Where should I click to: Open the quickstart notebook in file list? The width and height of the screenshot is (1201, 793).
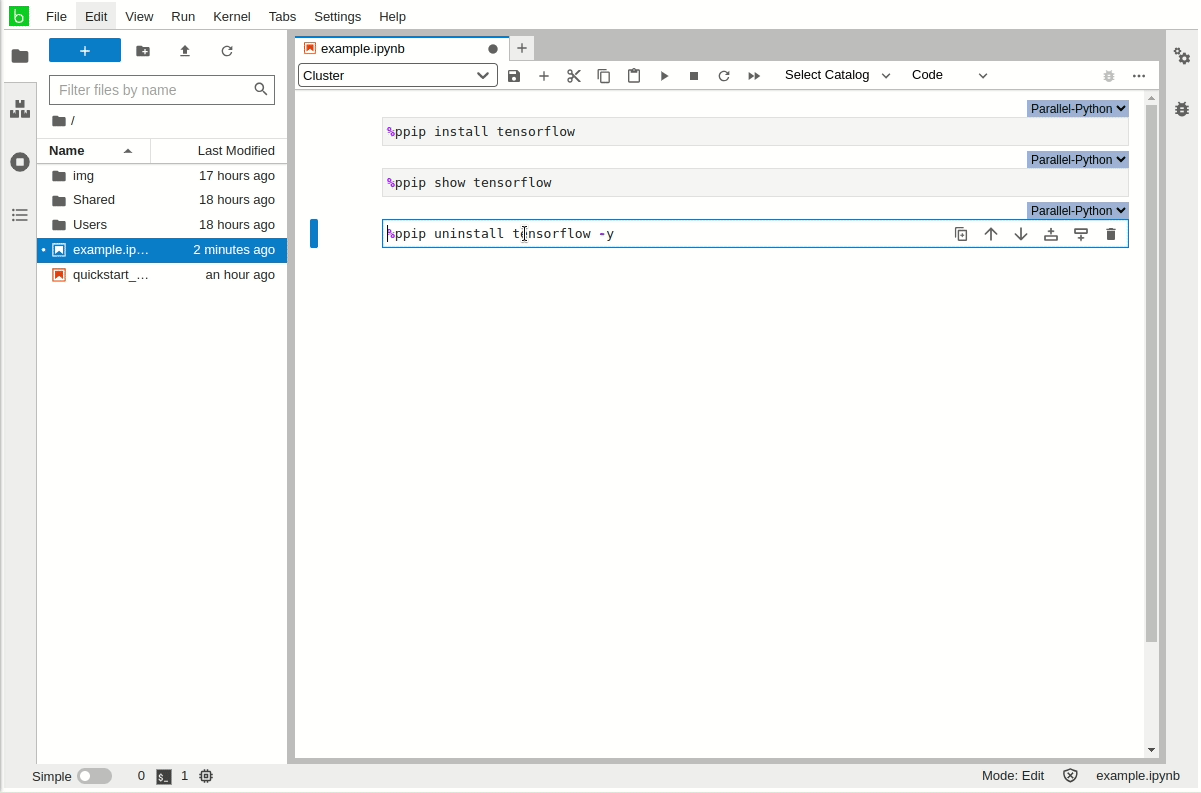110,275
